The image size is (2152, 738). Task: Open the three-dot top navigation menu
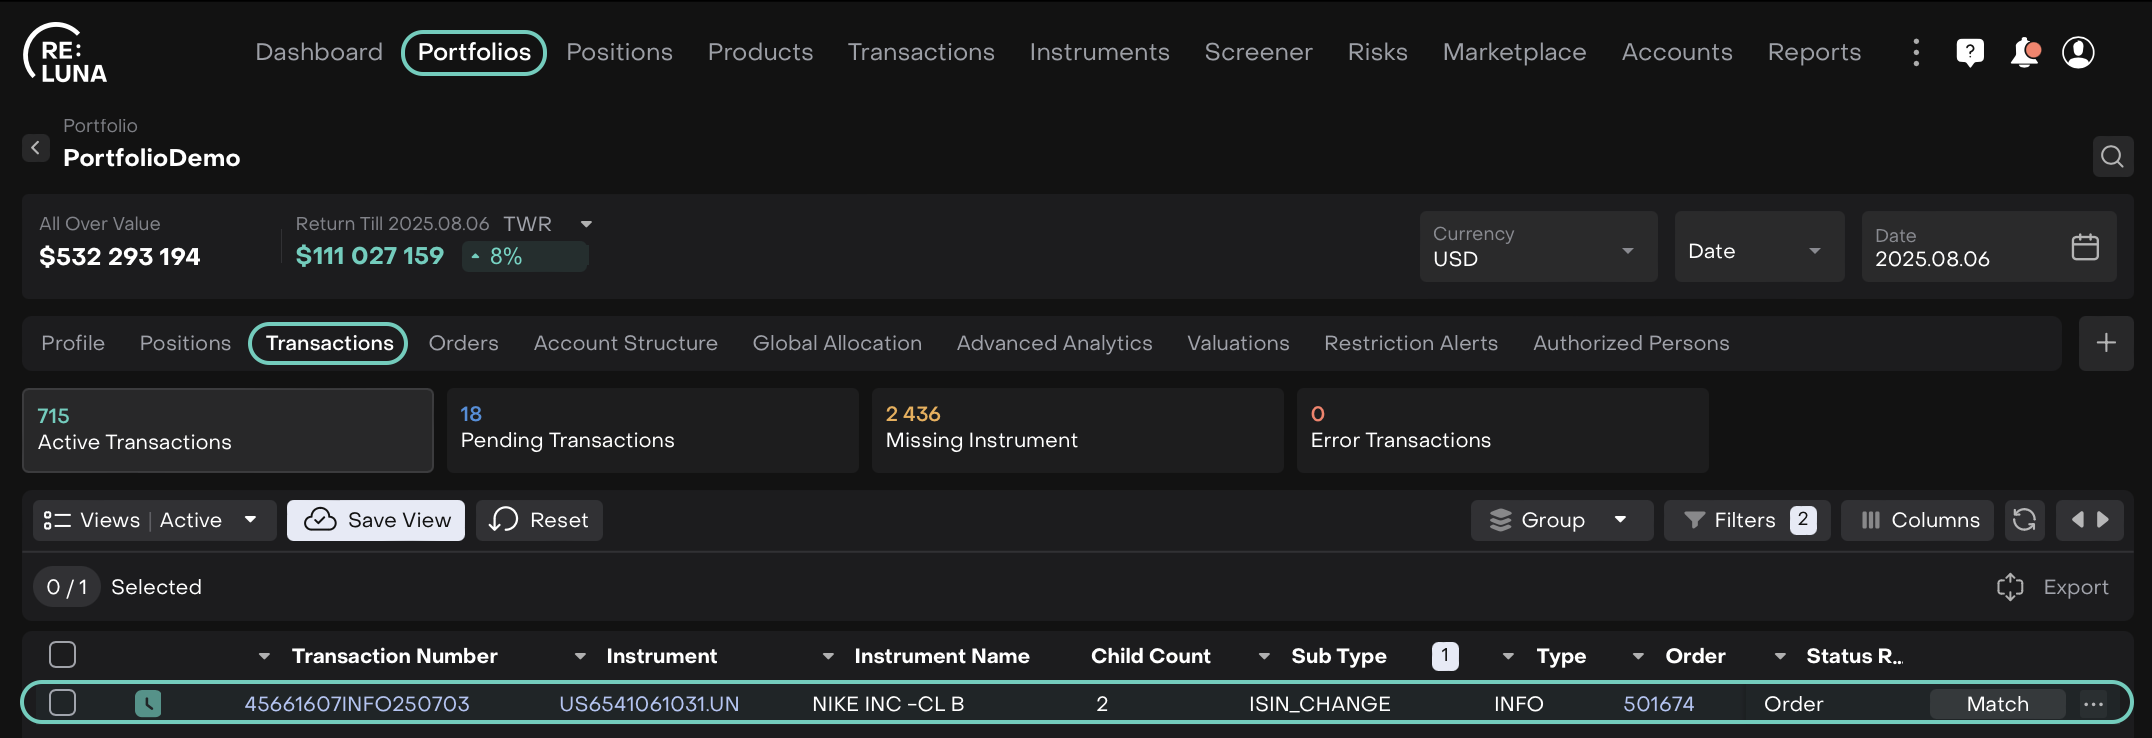[1916, 52]
